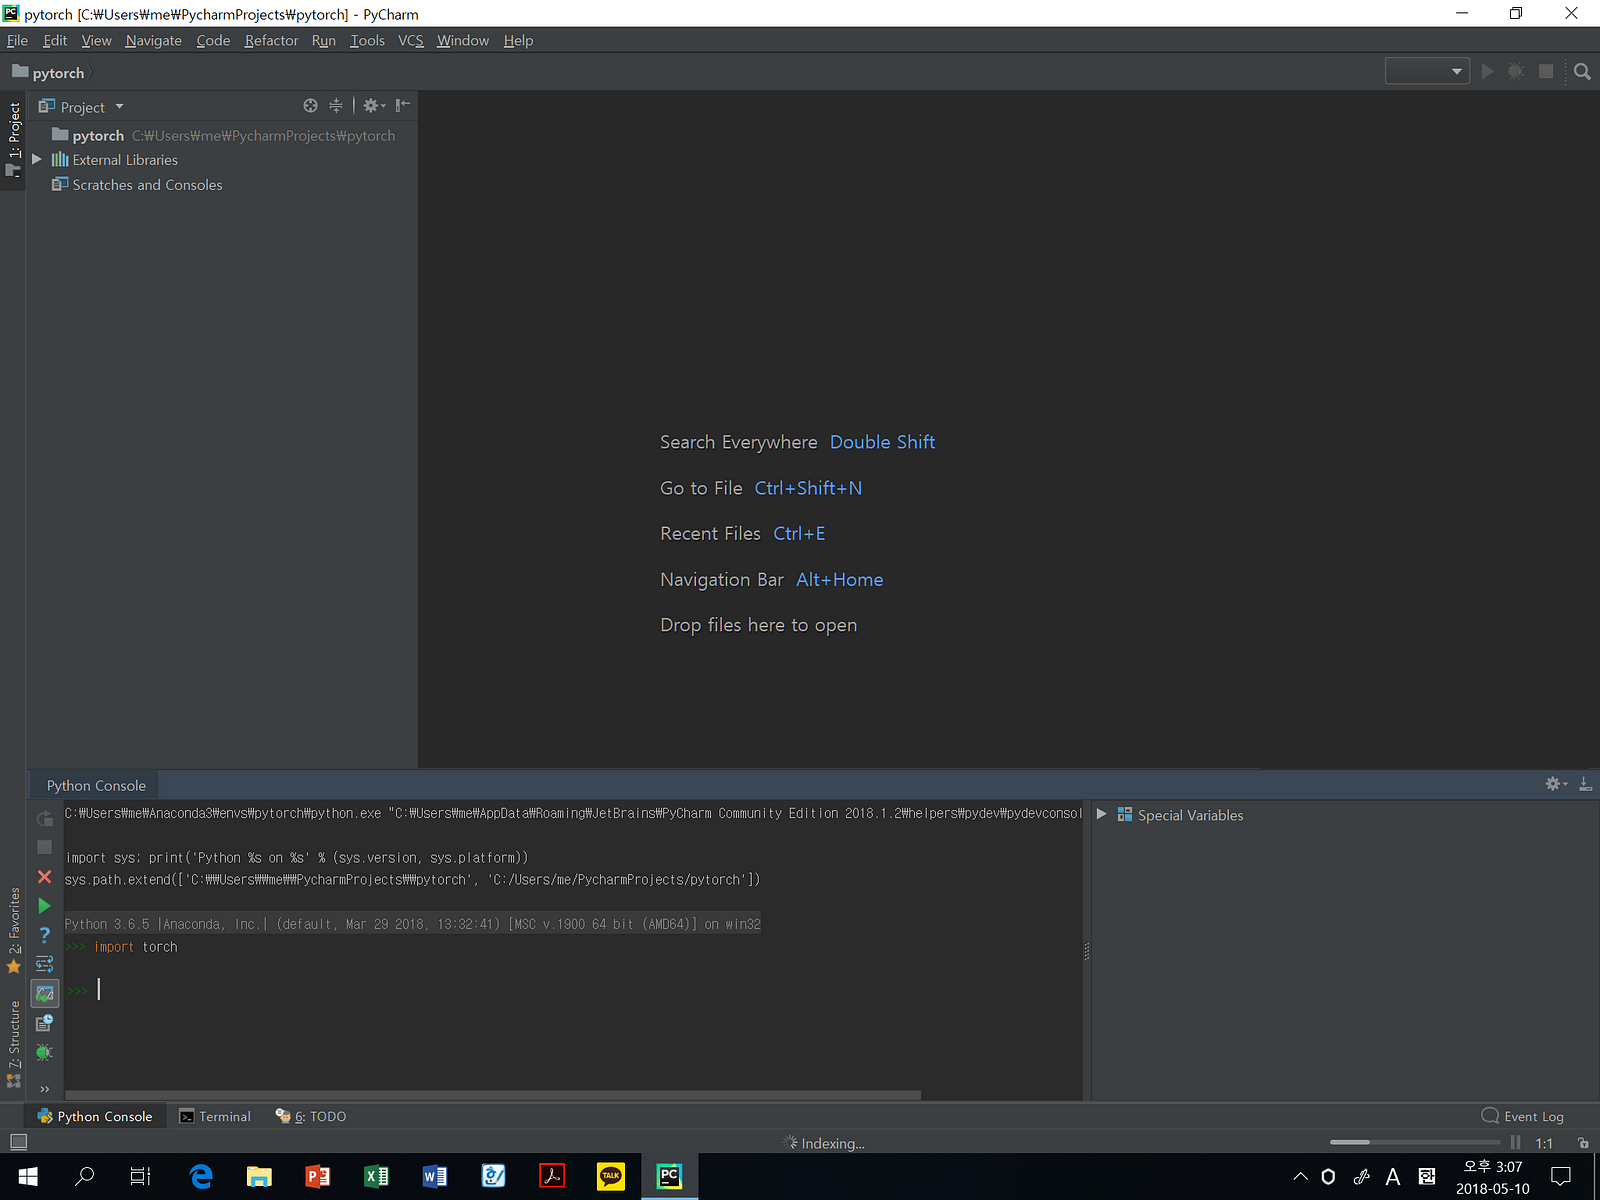
Task: Open Search Everywhere magnifier icon
Action: pyautogui.click(x=1582, y=72)
